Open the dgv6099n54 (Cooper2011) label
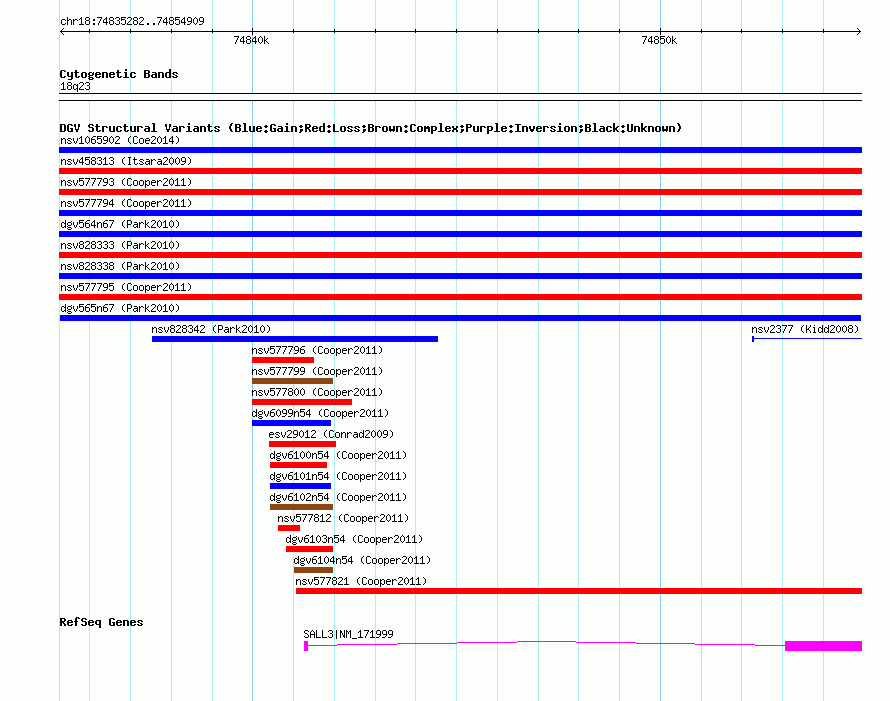Viewport: 890px width, 701px height. point(320,413)
